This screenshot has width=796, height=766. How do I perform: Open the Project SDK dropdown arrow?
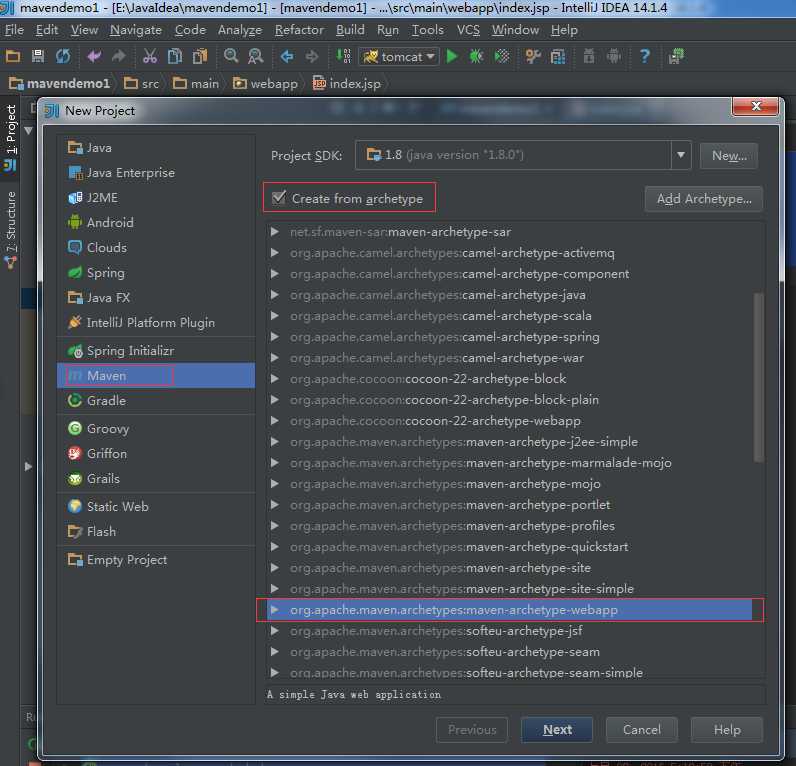coord(681,155)
